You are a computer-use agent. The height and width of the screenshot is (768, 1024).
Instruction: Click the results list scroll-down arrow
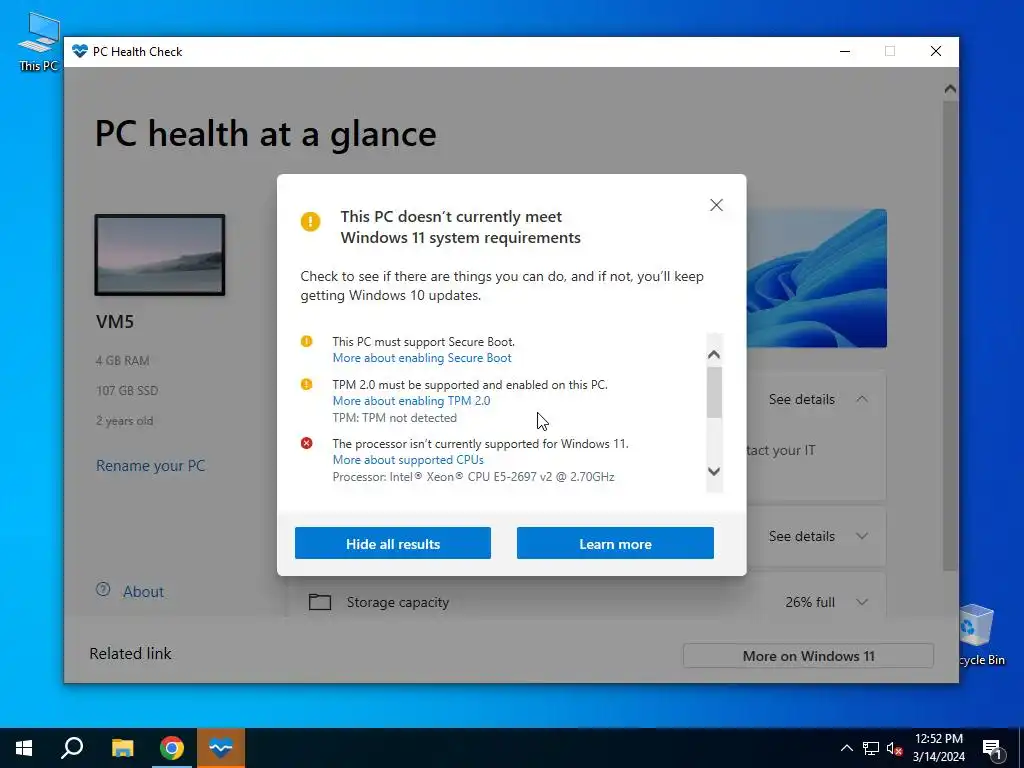coord(714,471)
